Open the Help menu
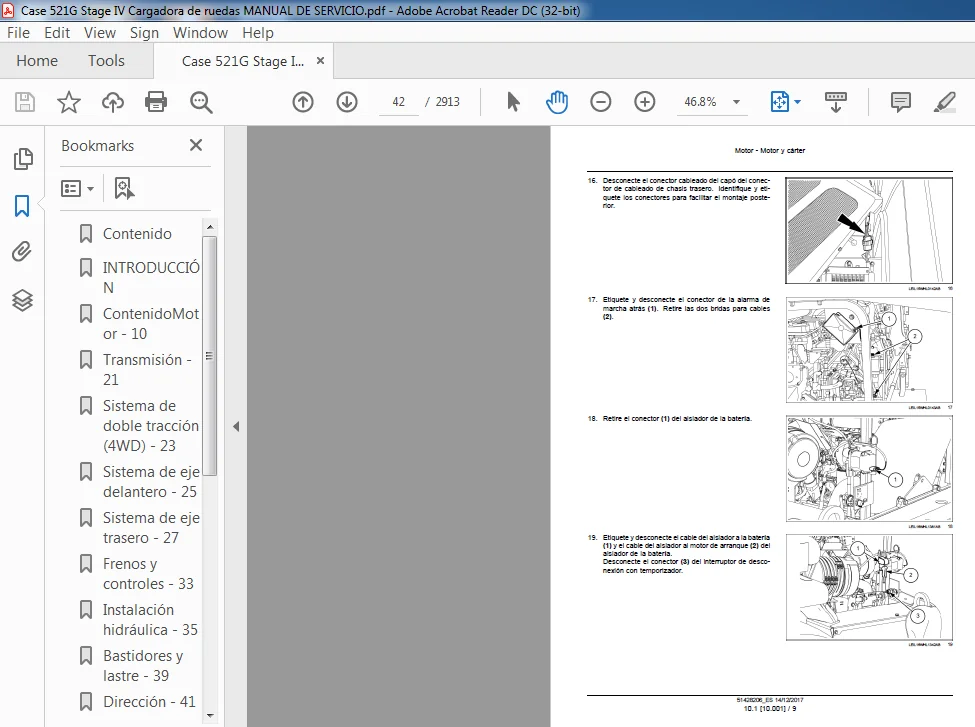Screen dimensions: 975x727 tap(257, 32)
